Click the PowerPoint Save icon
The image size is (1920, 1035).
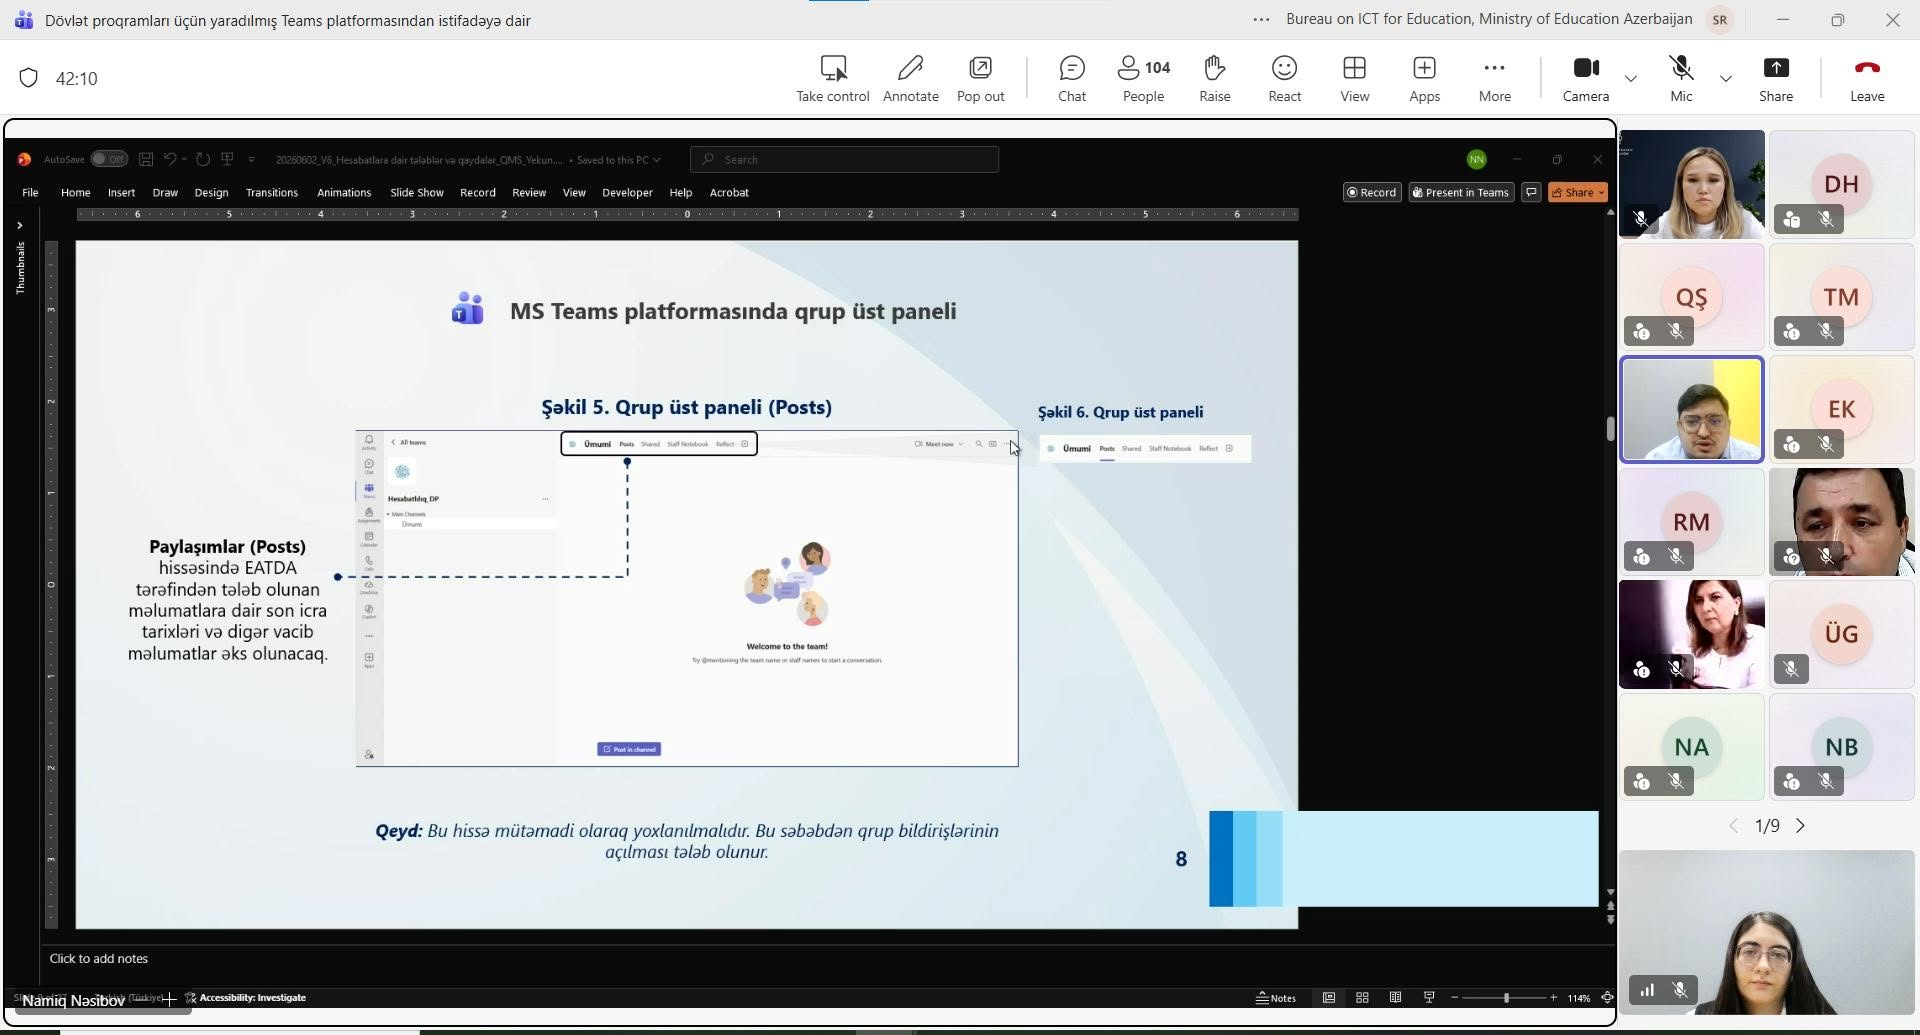click(x=146, y=159)
